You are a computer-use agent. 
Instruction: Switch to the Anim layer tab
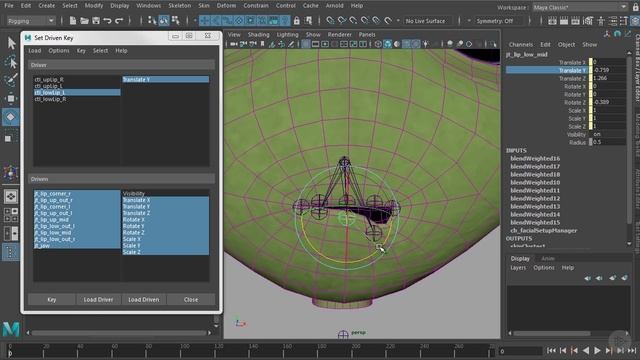click(548, 259)
